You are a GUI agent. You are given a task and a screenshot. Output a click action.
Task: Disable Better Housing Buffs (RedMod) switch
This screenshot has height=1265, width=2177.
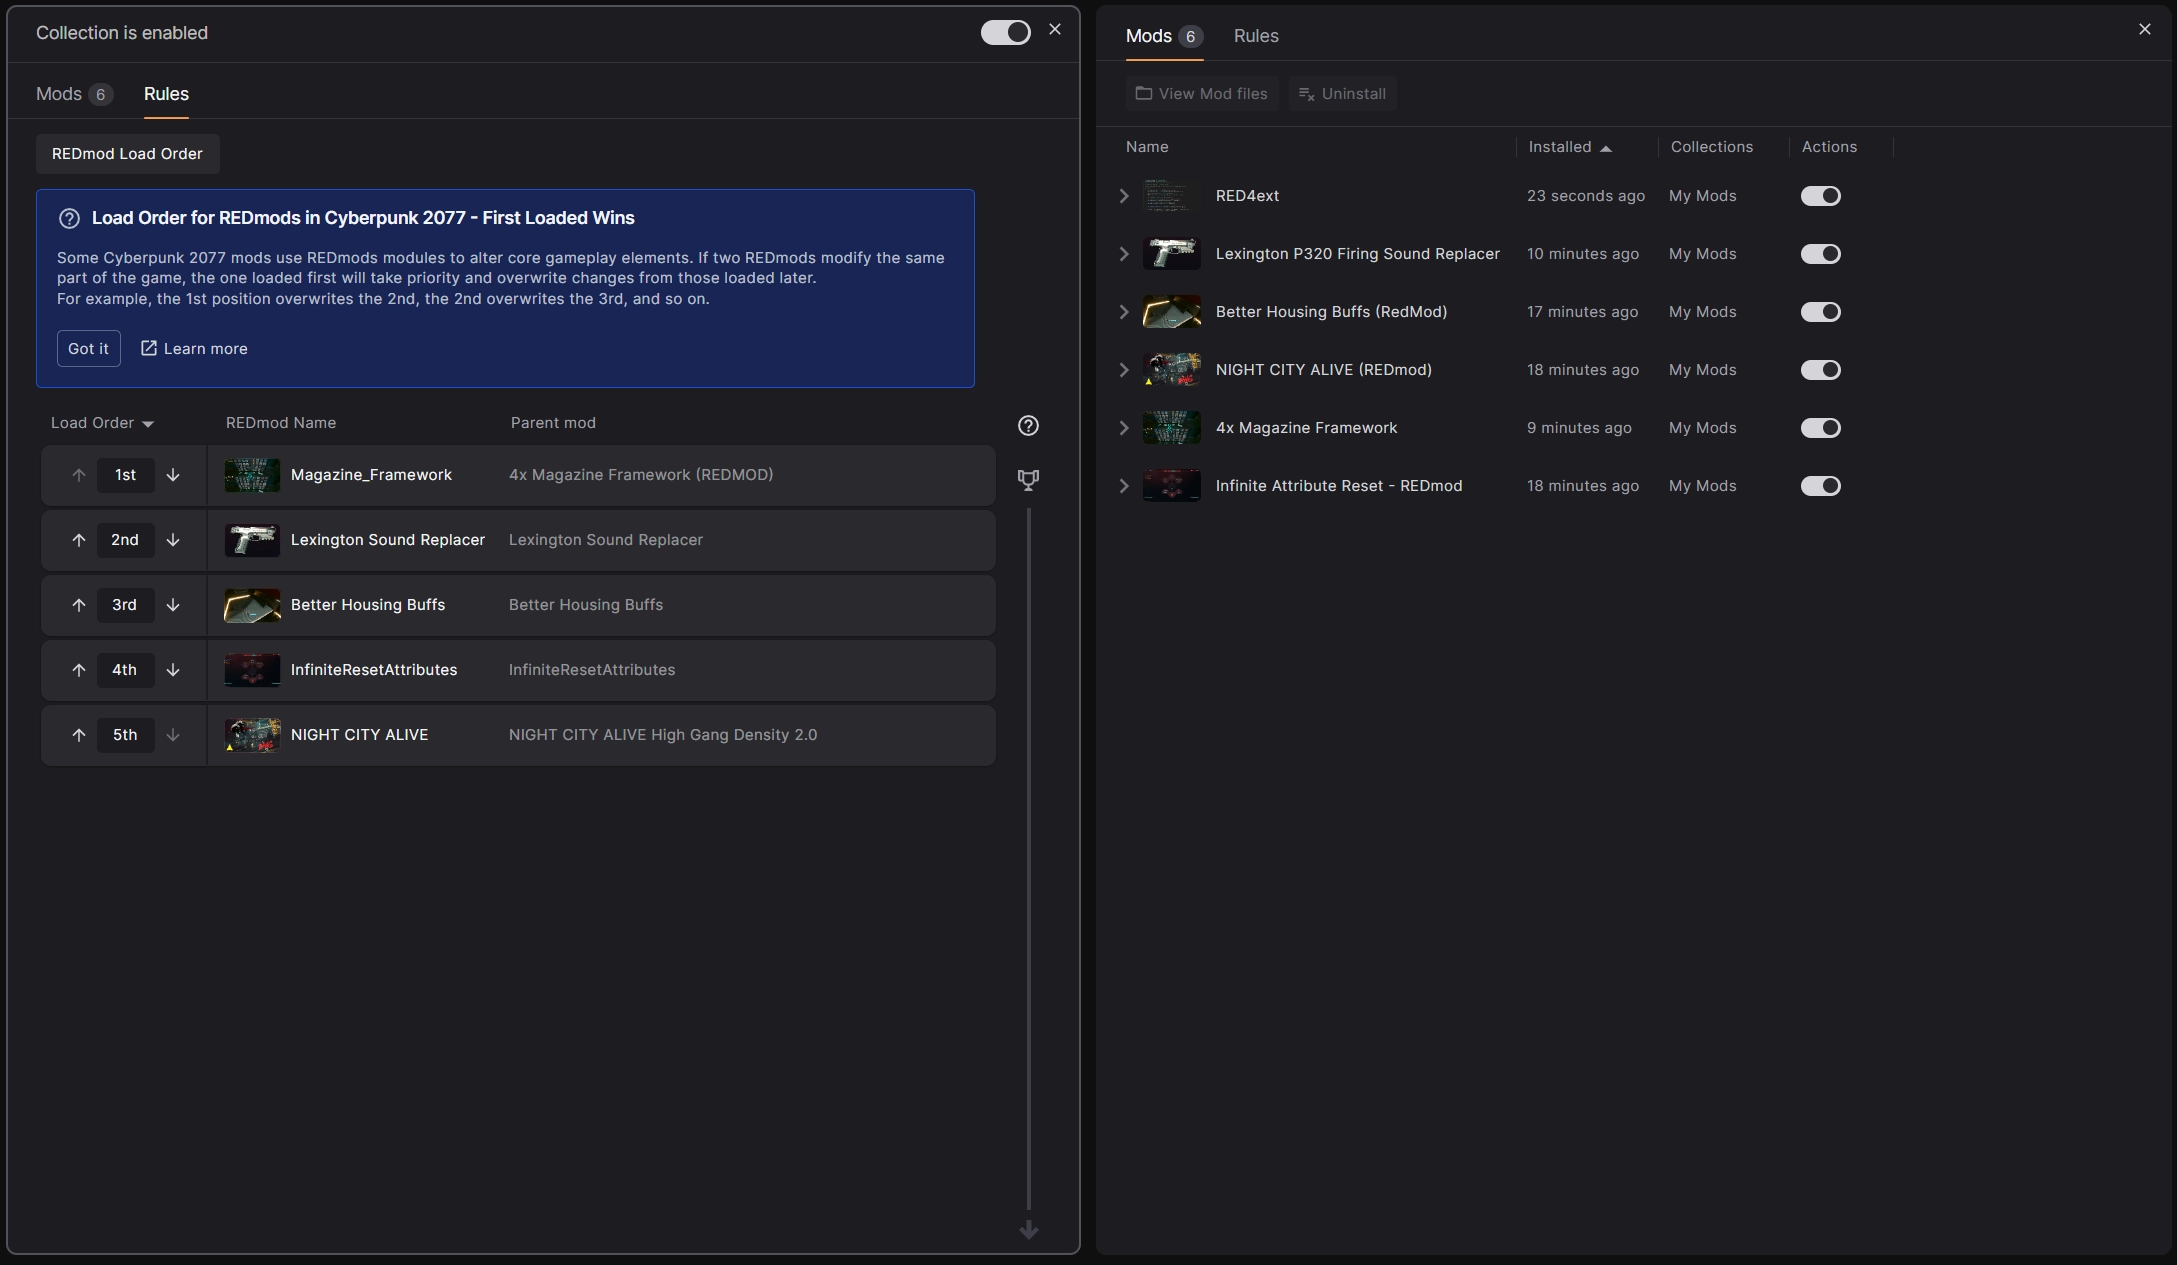(1821, 312)
